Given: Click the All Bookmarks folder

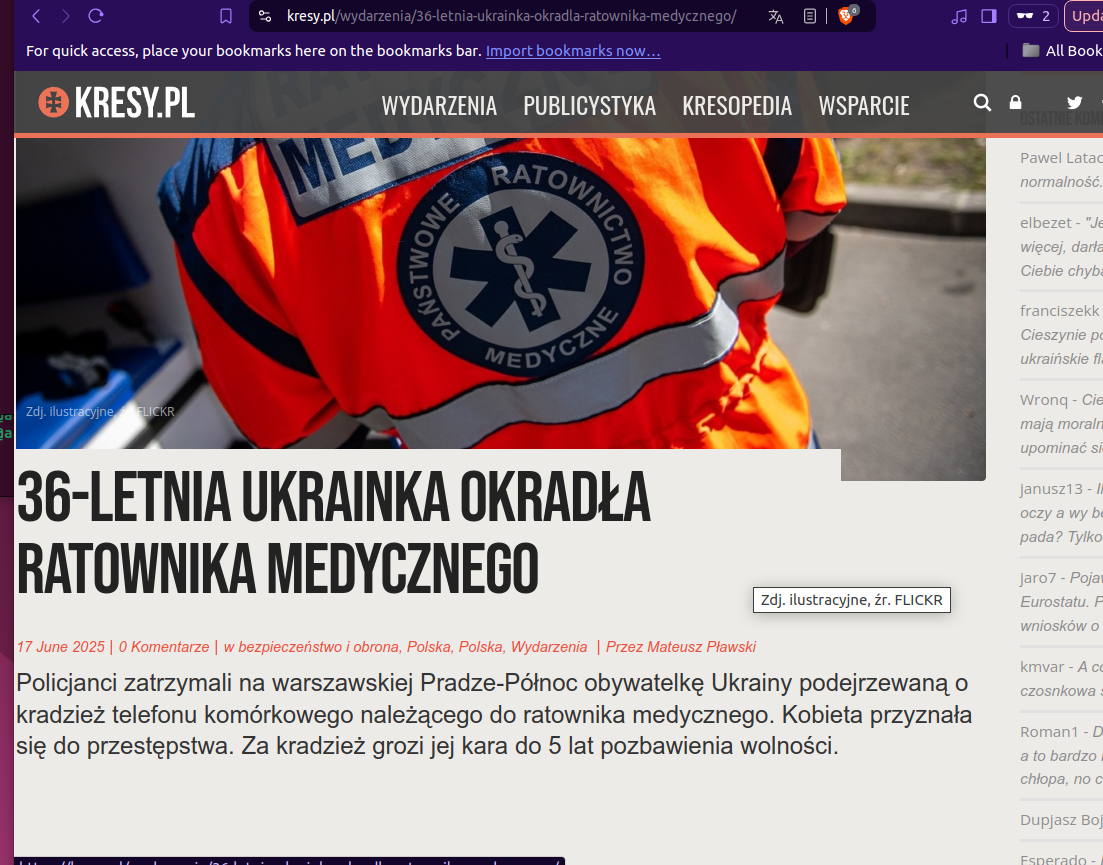Looking at the screenshot, I should [x=1062, y=51].
